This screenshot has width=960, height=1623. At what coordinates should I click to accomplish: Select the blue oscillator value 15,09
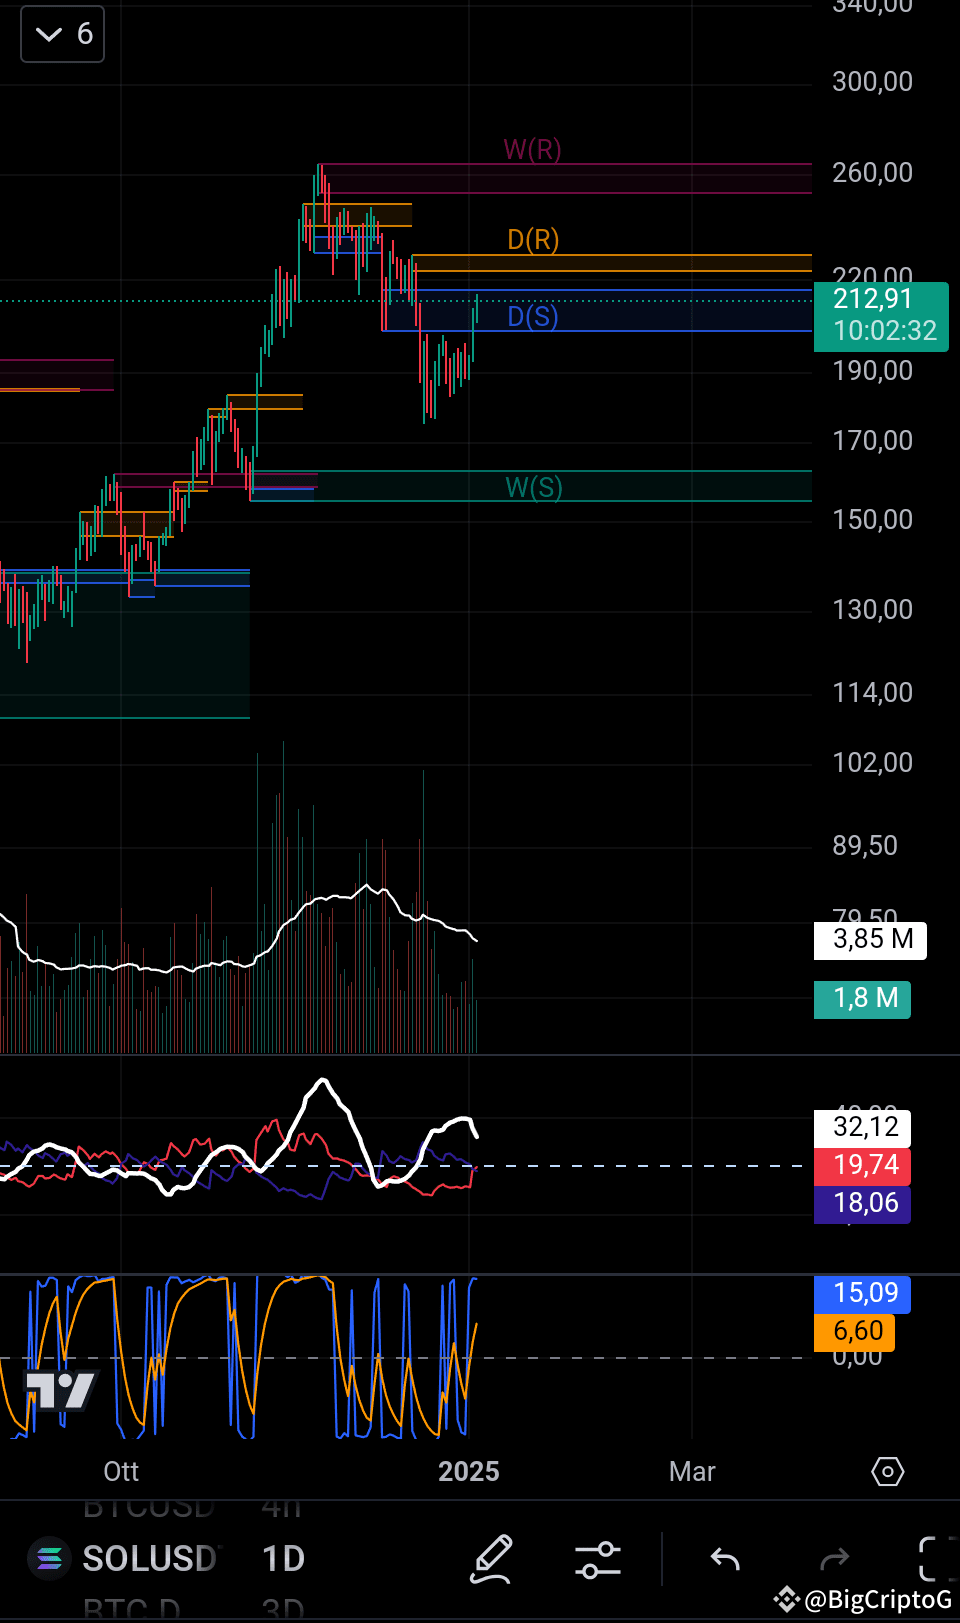862,1293
